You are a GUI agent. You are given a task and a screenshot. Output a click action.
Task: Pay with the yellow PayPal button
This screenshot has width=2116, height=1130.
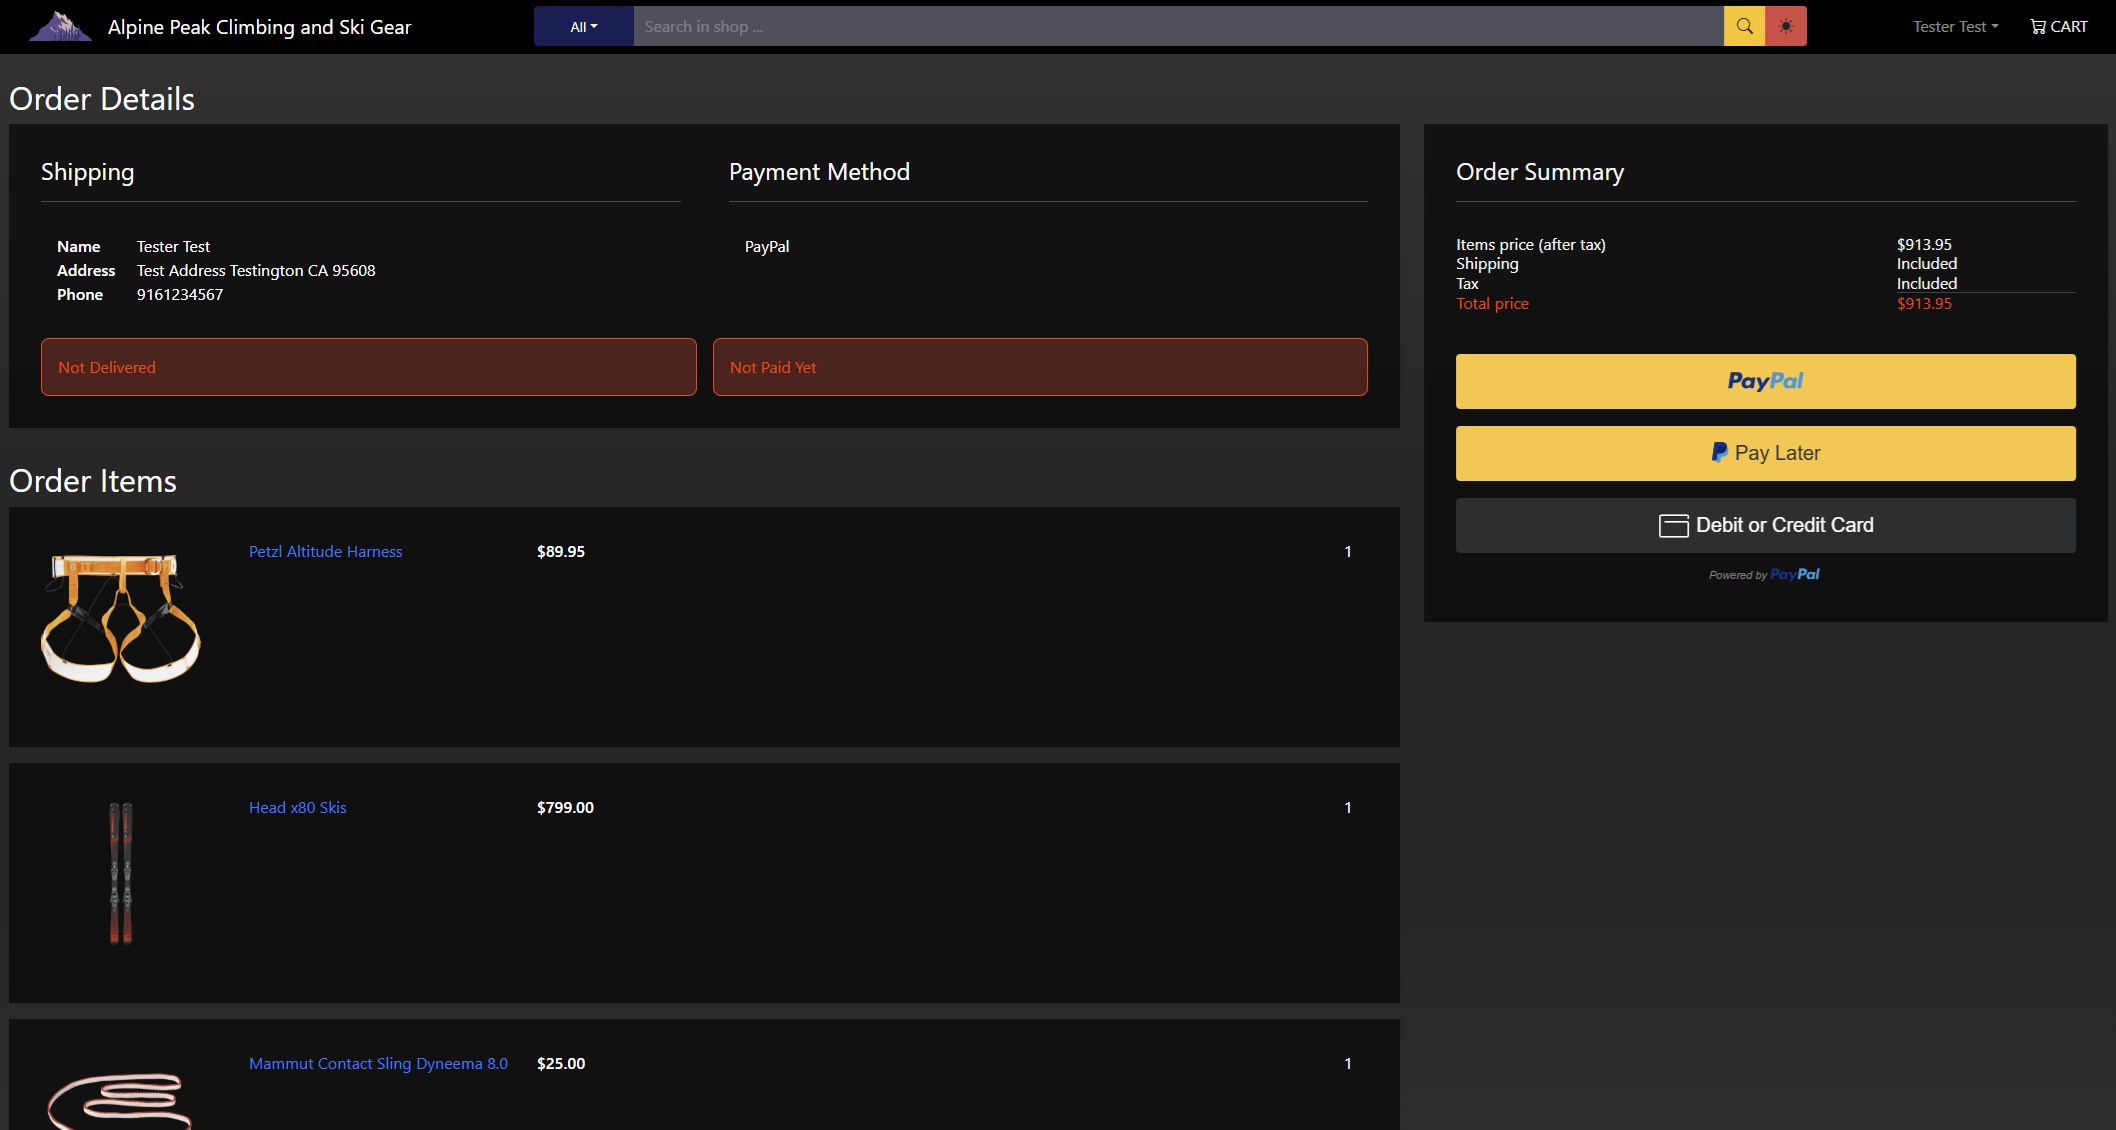tap(1765, 381)
